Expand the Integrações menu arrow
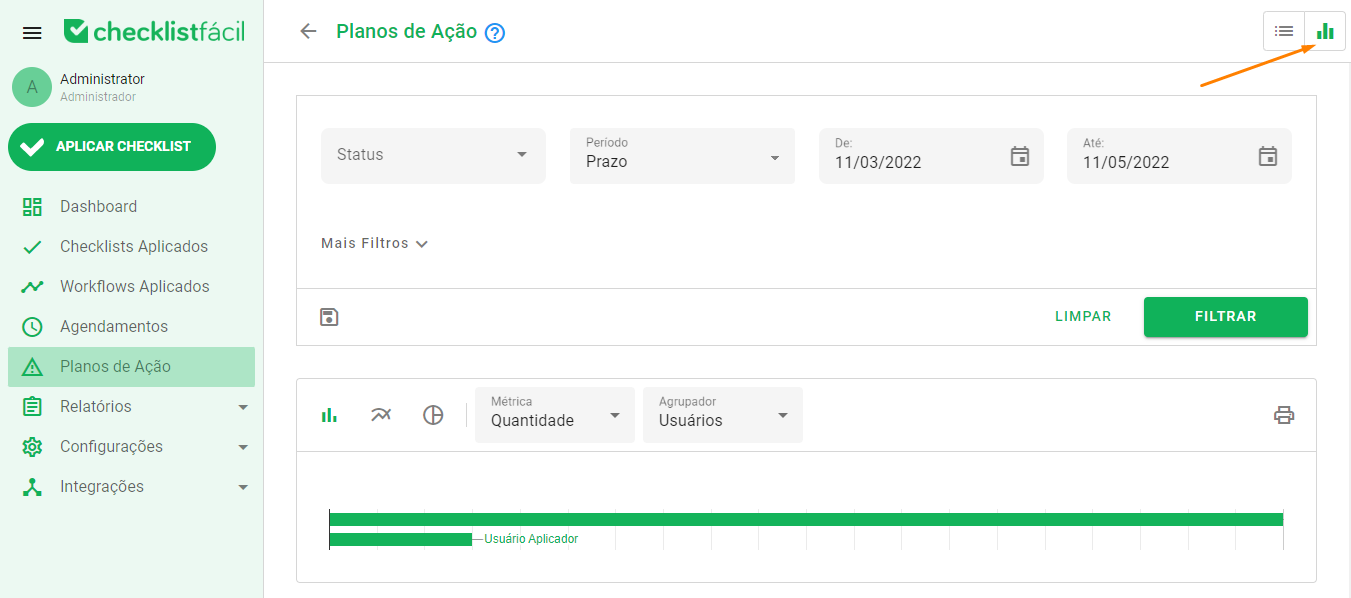 (x=243, y=487)
